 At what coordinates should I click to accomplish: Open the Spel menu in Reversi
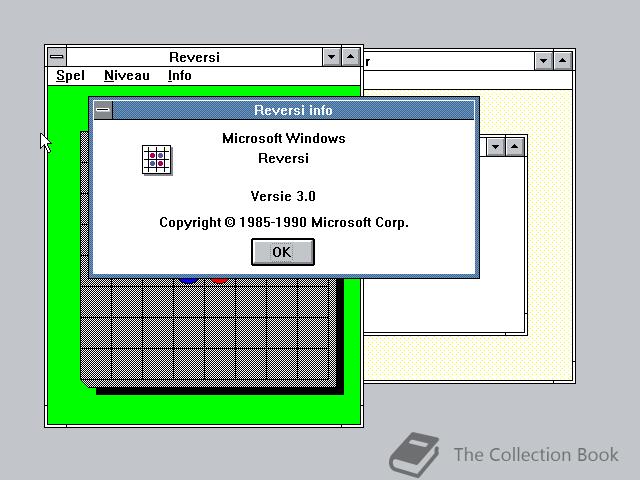tap(70, 76)
